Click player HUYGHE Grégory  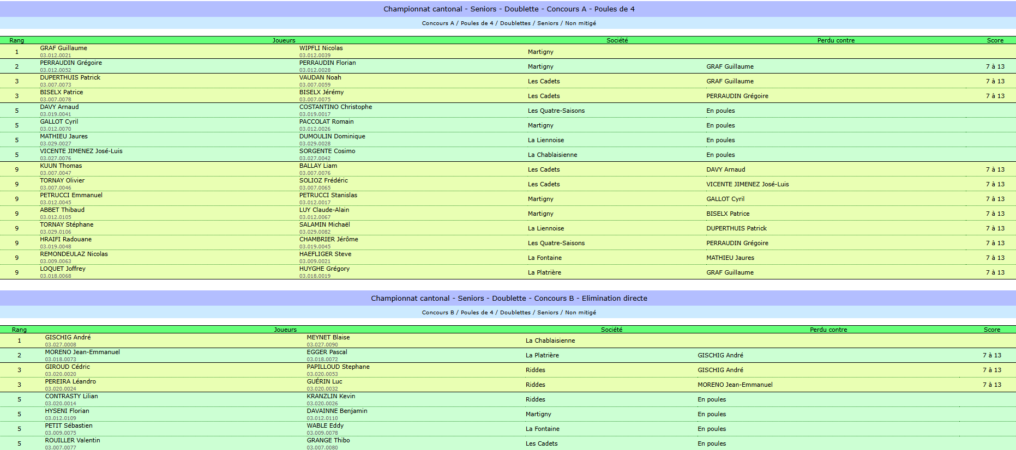point(325,269)
